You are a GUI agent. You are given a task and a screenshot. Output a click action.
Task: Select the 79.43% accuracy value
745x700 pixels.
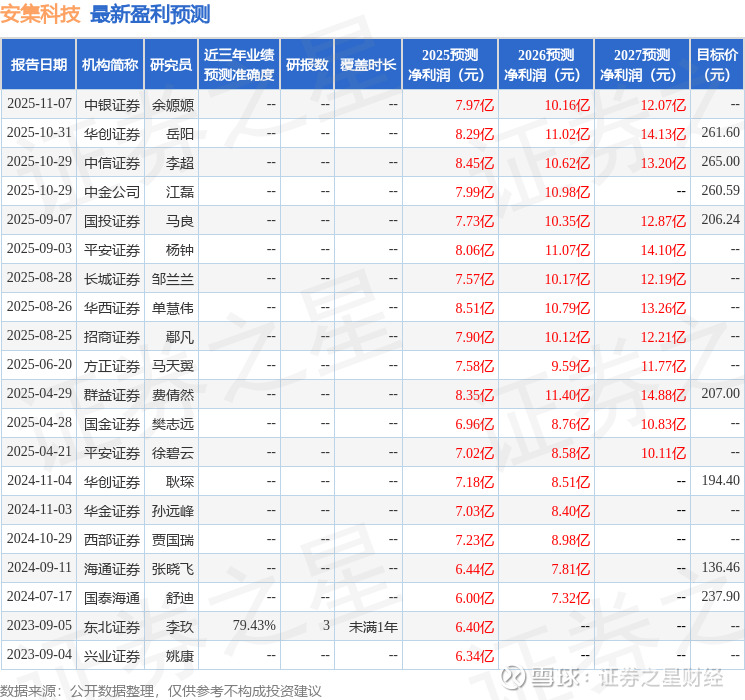point(254,625)
